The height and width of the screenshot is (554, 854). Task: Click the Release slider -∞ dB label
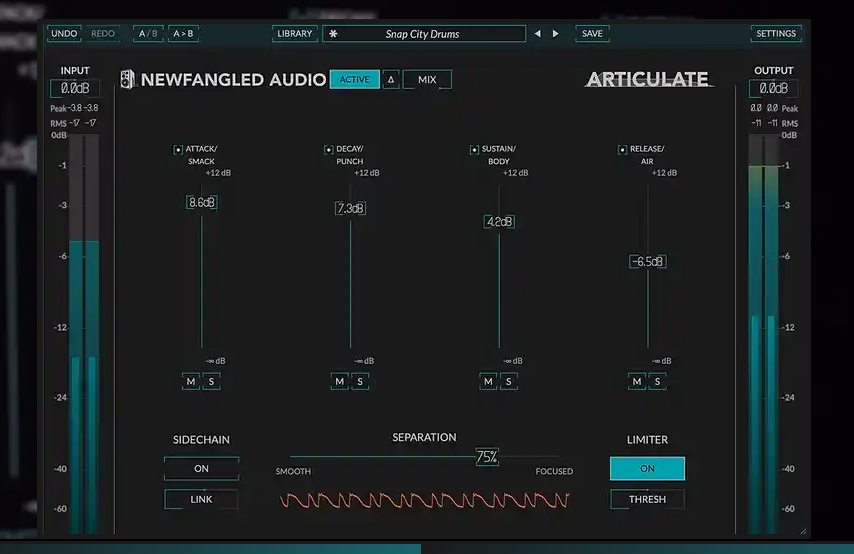point(662,361)
